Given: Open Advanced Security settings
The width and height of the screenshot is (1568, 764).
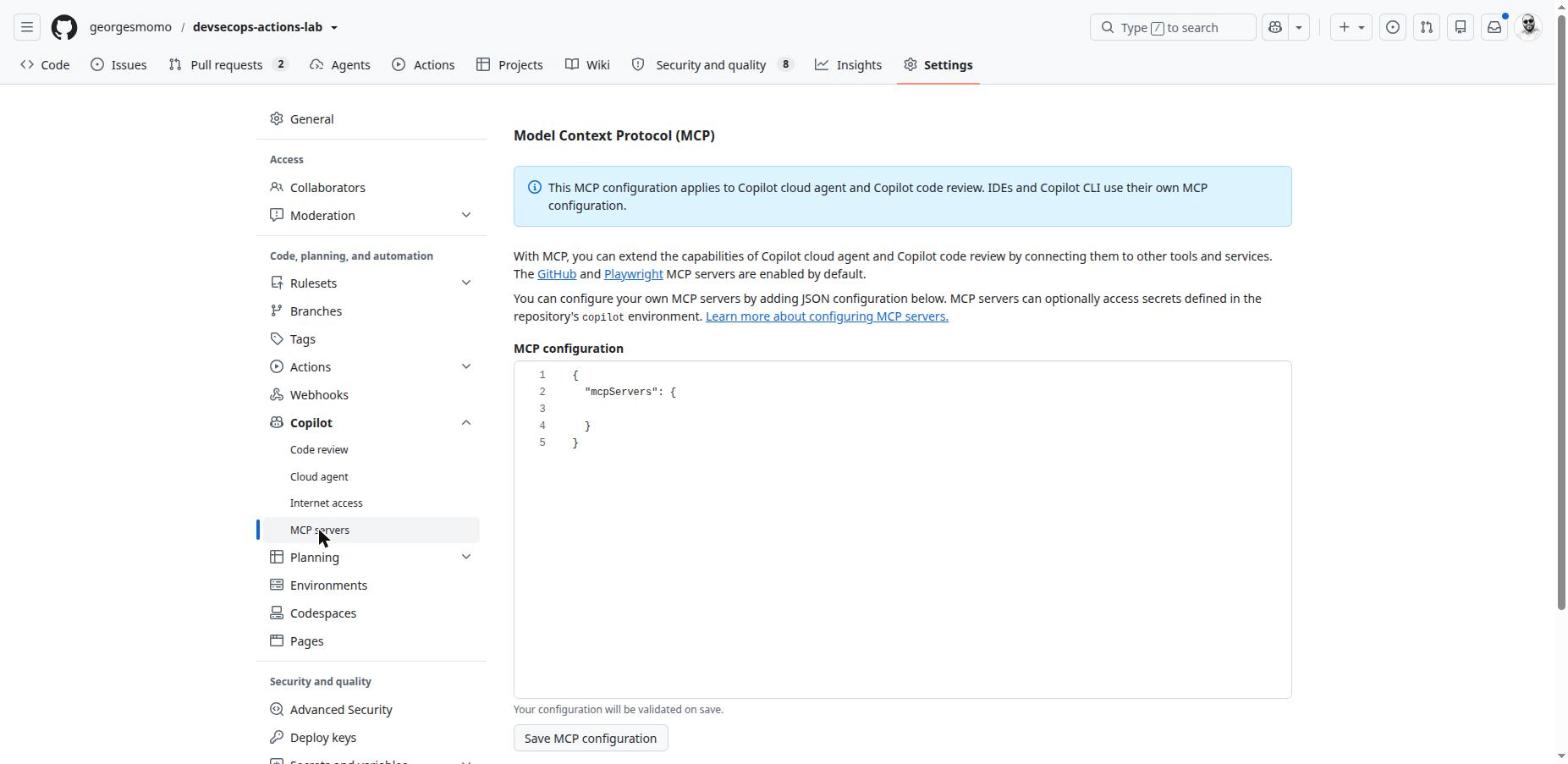Looking at the screenshot, I should pos(341,709).
